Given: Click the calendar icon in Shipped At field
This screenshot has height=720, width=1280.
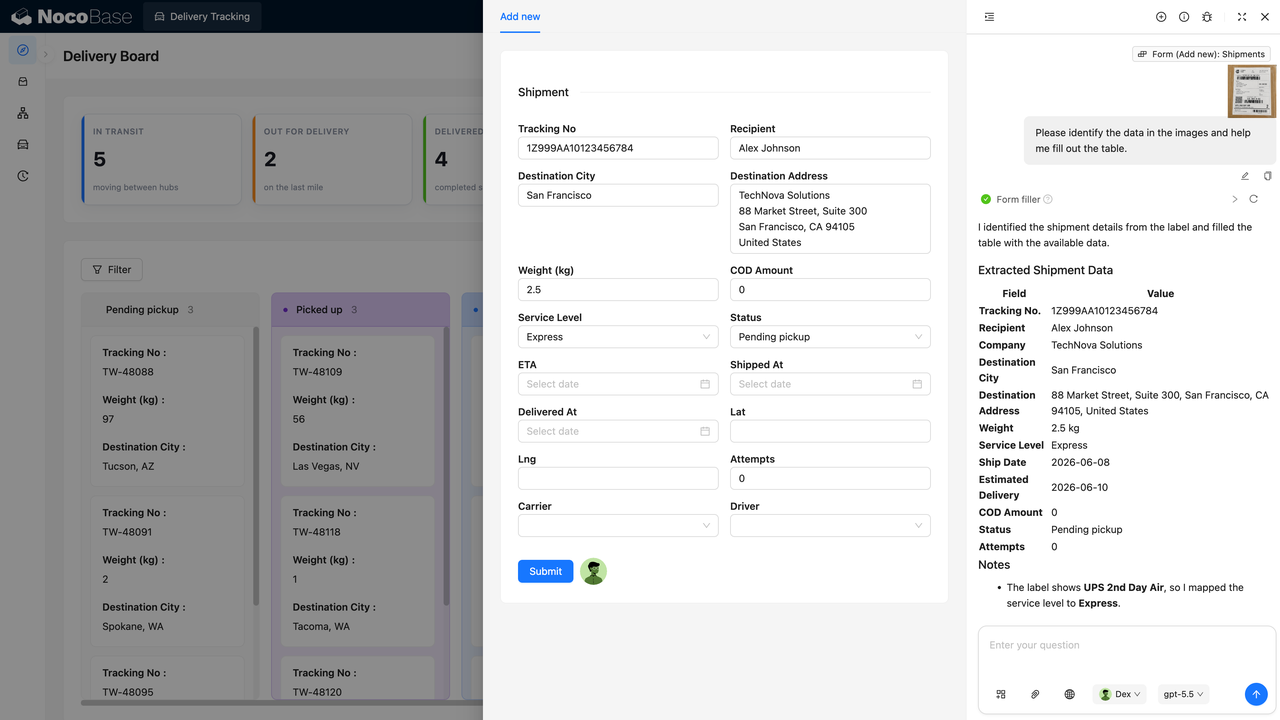Looking at the screenshot, I should (917, 384).
